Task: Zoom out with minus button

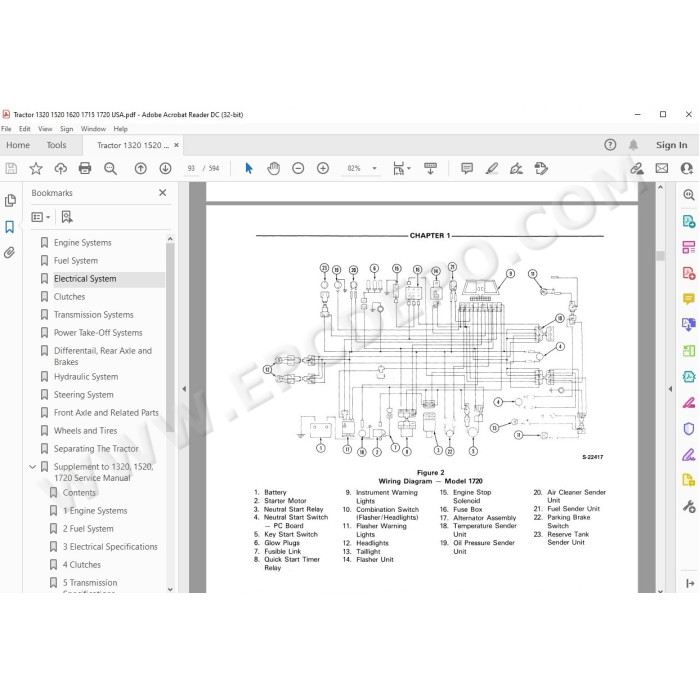Action: pyautogui.click(x=298, y=168)
